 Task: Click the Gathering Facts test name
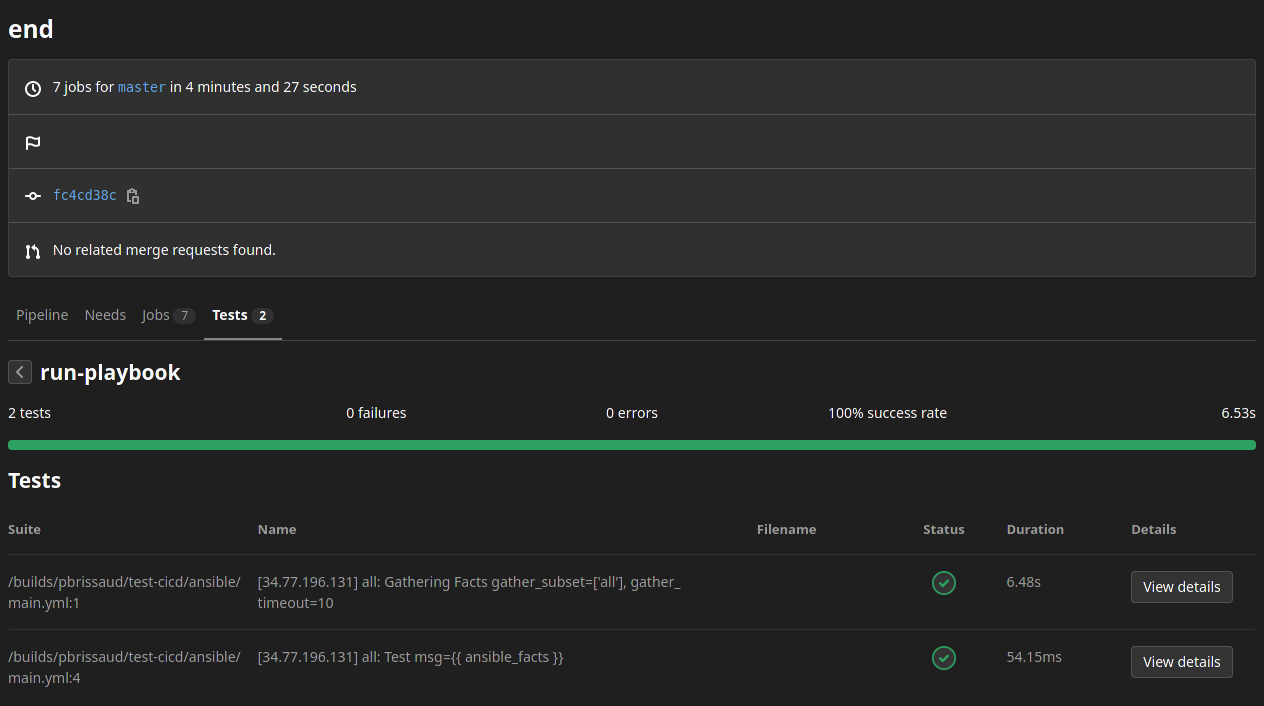469,592
